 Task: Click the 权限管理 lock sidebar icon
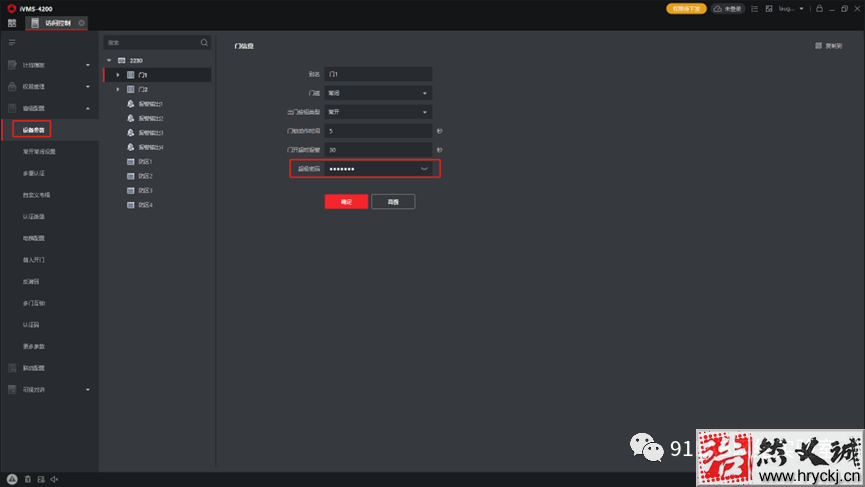pyautogui.click(x=12, y=87)
